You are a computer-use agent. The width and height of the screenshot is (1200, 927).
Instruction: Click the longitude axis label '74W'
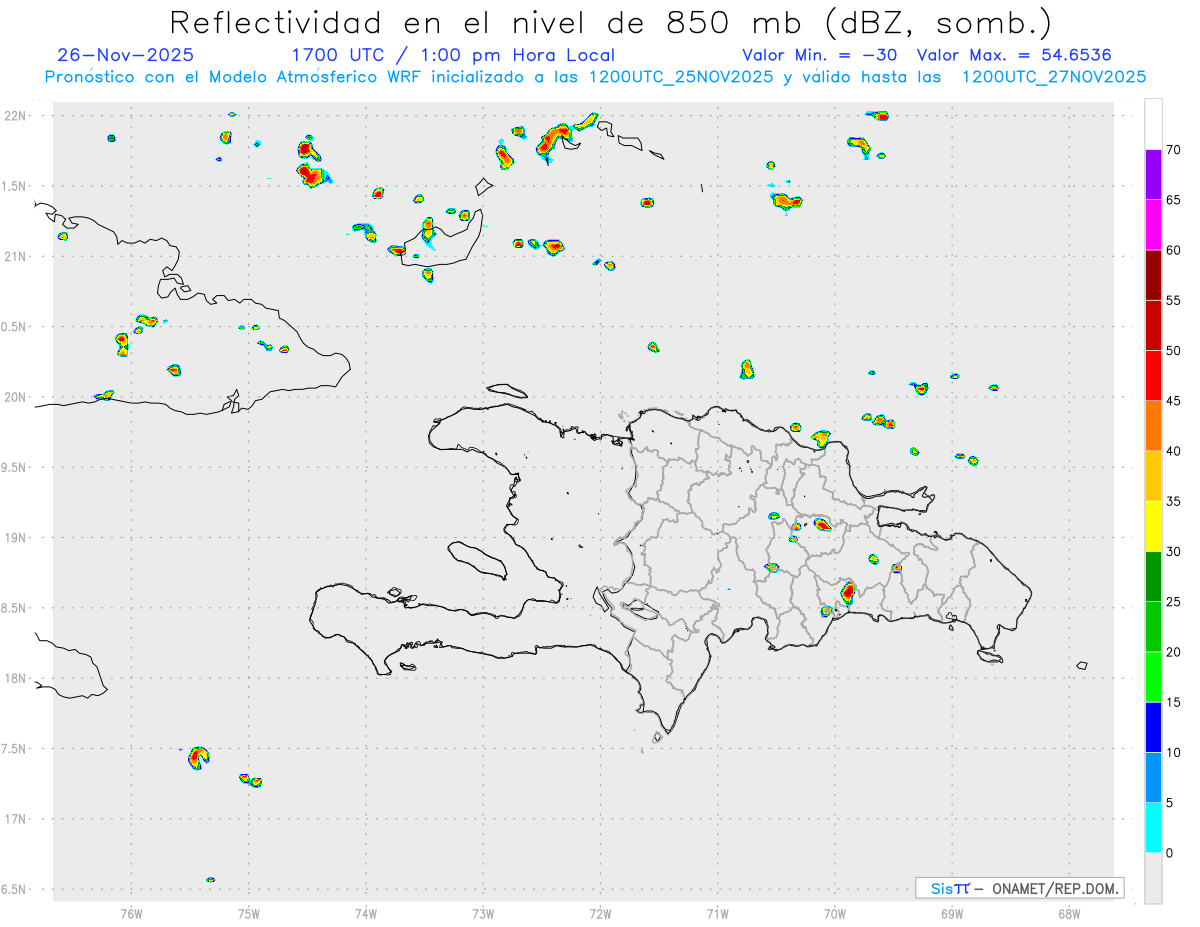(x=366, y=914)
